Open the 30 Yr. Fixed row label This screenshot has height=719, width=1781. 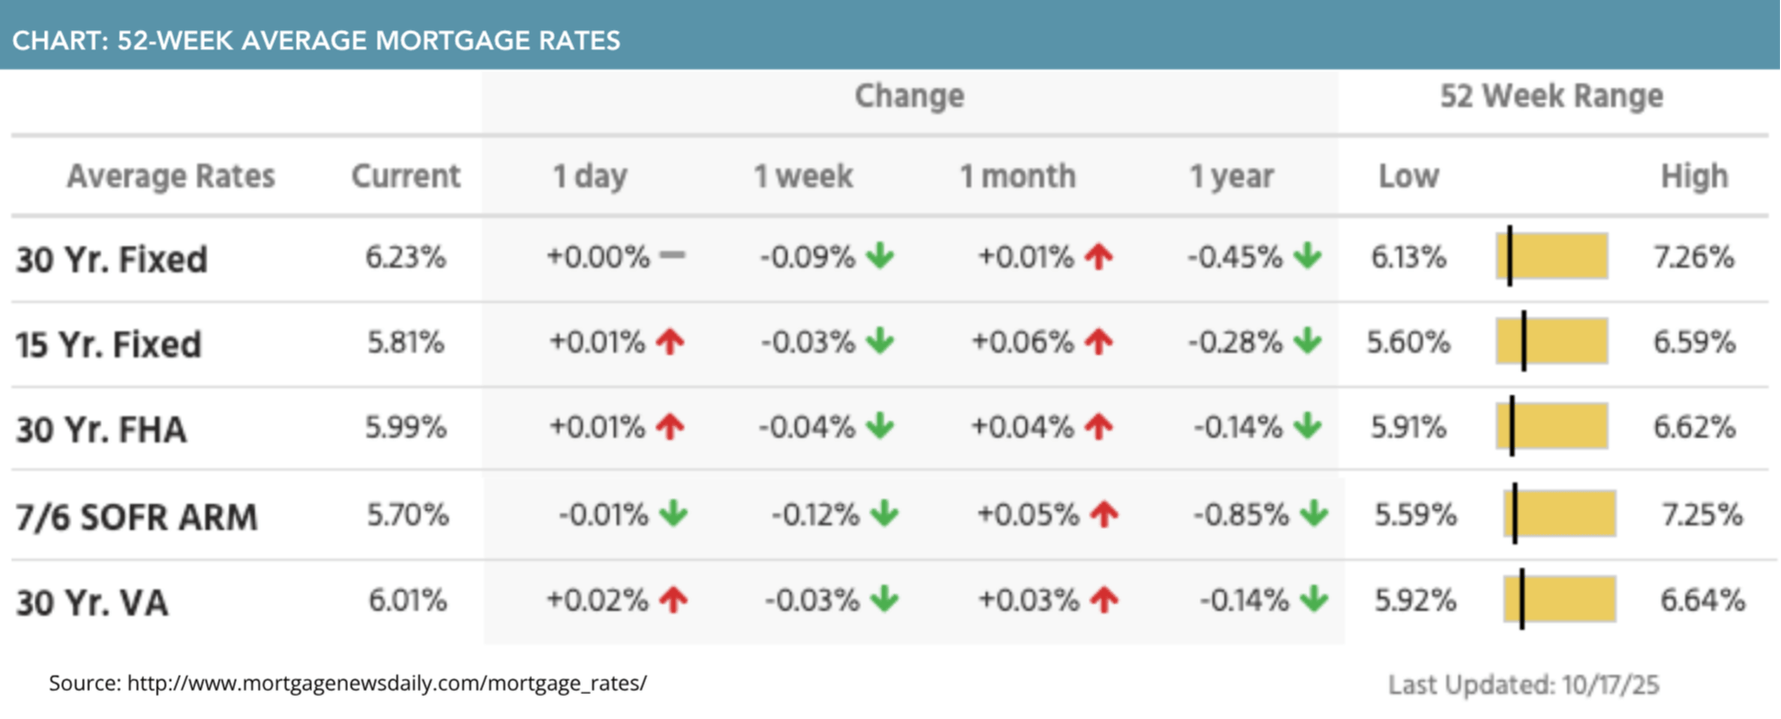pos(112,259)
